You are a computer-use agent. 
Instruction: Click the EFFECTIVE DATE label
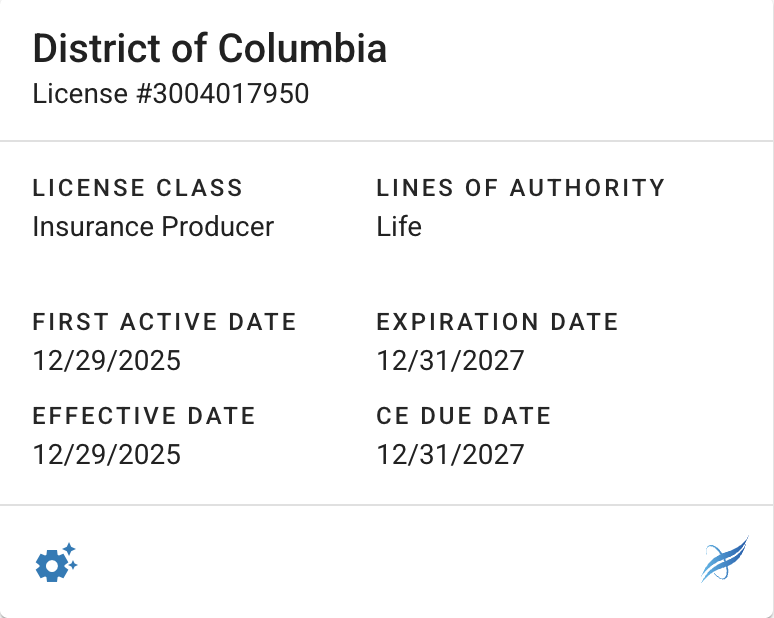(x=145, y=416)
